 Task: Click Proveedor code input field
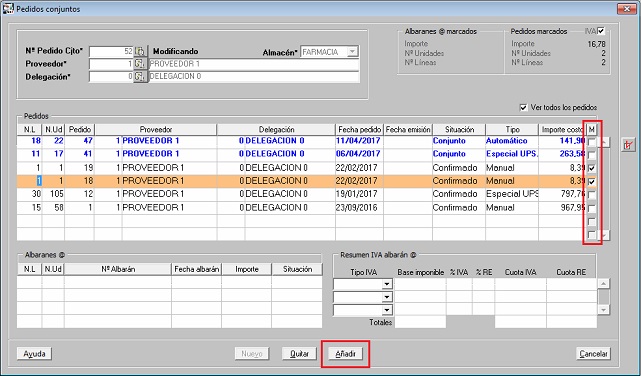point(112,64)
